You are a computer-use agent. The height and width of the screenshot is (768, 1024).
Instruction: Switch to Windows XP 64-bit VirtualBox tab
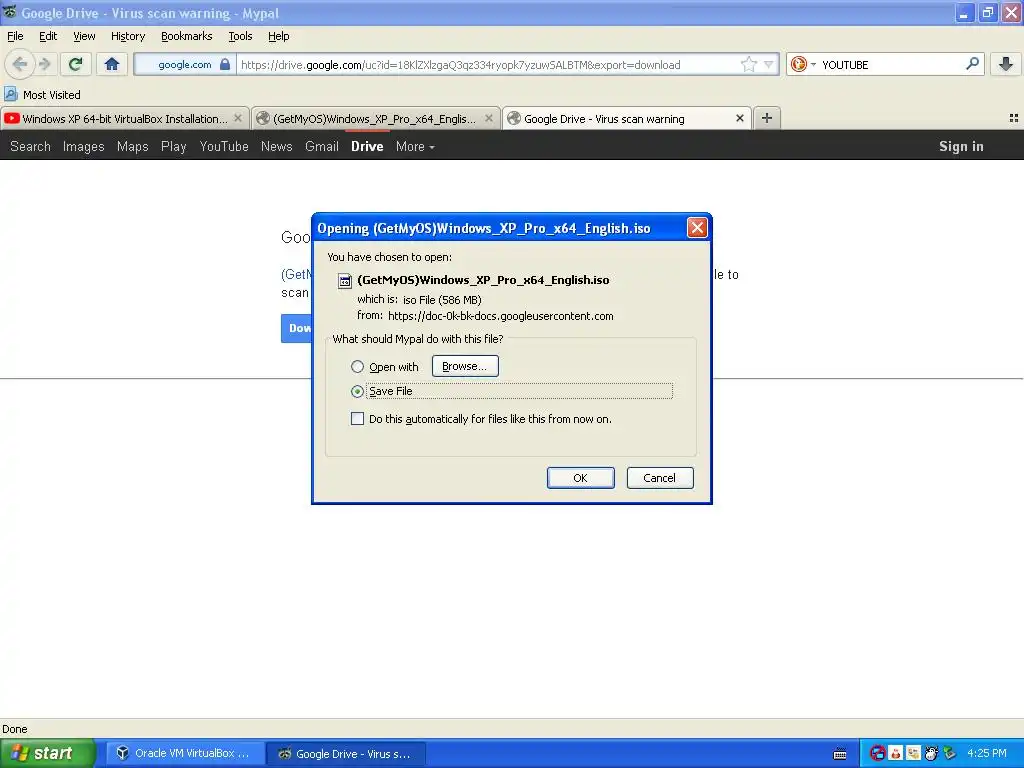point(125,118)
